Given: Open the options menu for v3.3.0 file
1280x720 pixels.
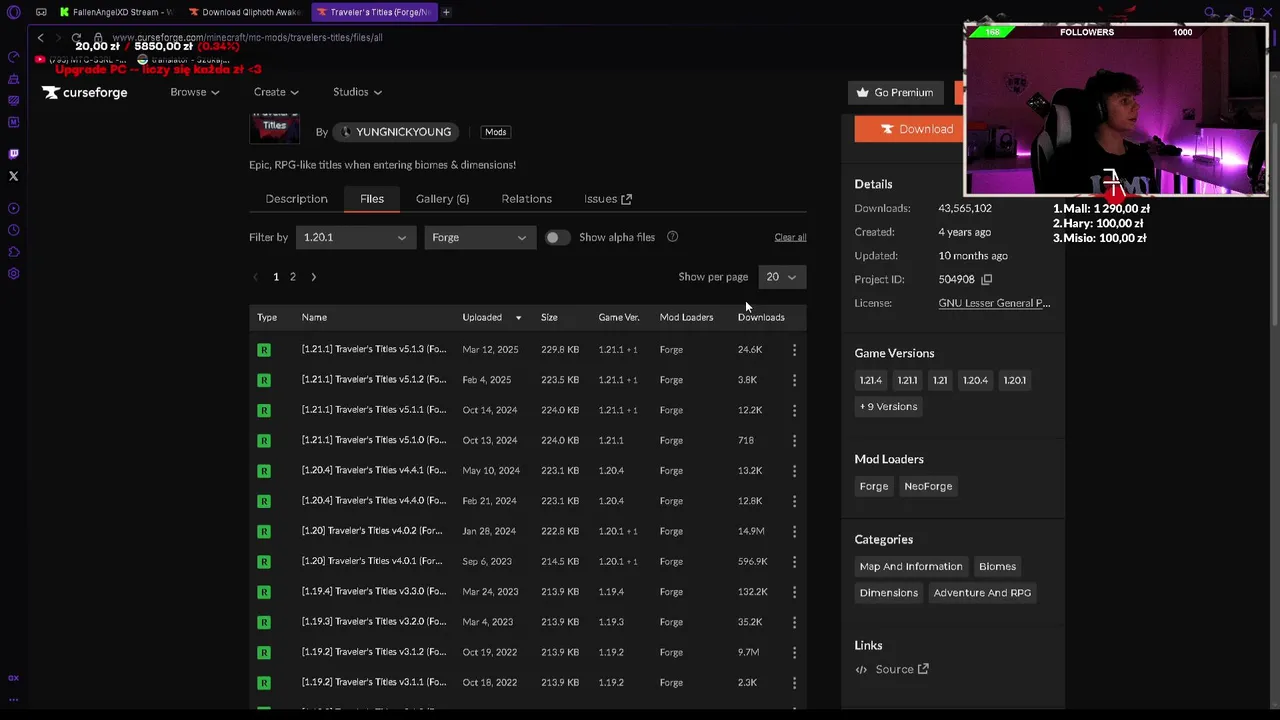Looking at the screenshot, I should click(x=794, y=591).
